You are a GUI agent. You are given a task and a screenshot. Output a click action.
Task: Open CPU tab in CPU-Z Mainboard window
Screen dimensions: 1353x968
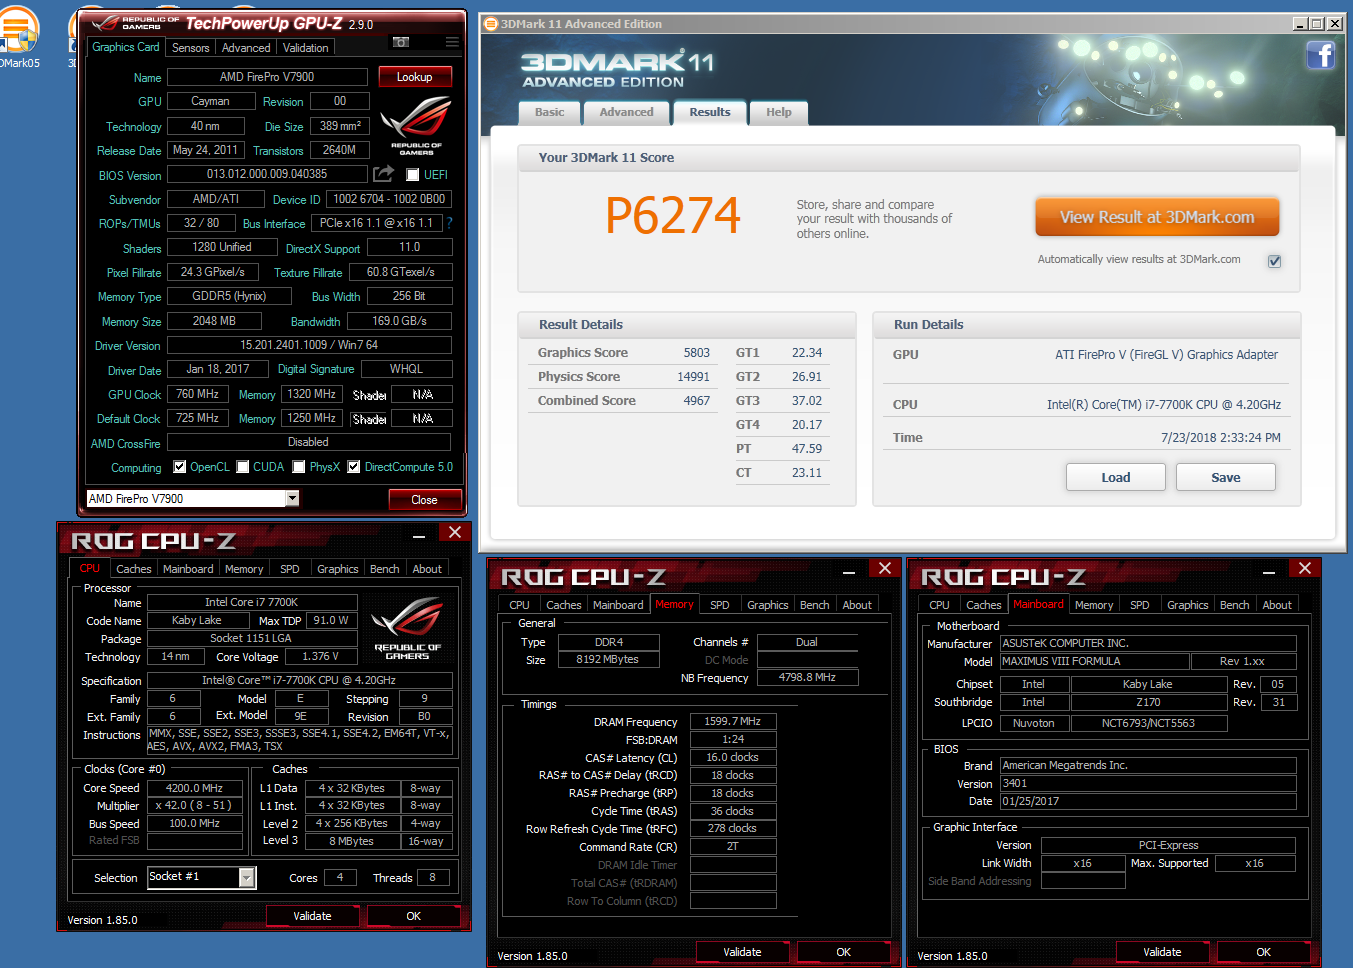click(939, 605)
